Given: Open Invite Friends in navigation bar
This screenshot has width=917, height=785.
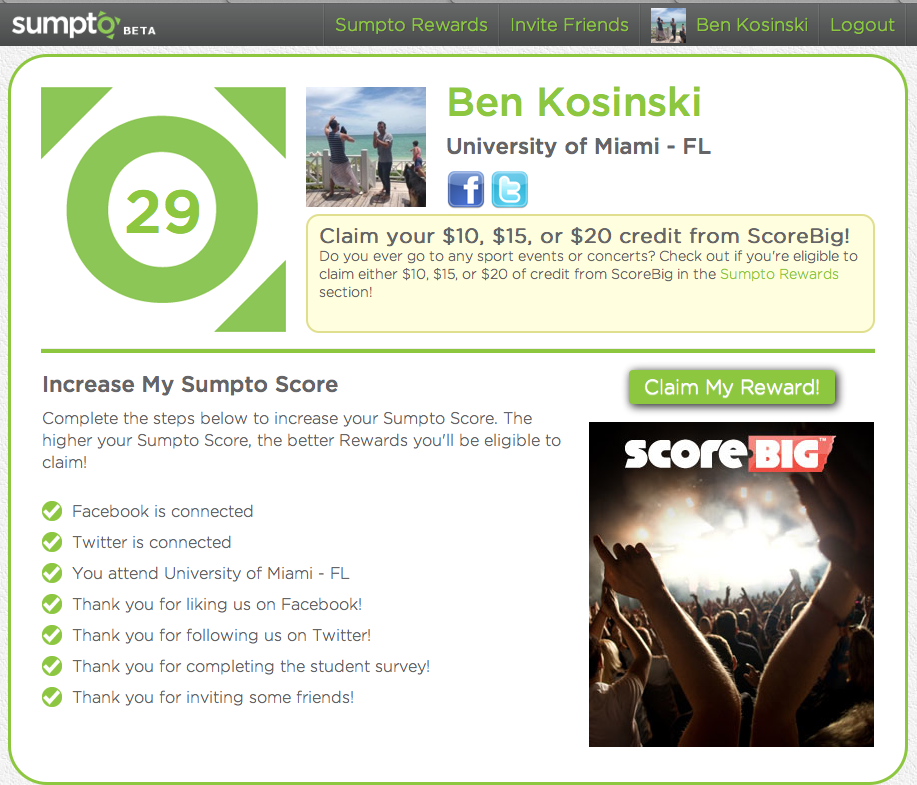Looking at the screenshot, I should point(569,25).
